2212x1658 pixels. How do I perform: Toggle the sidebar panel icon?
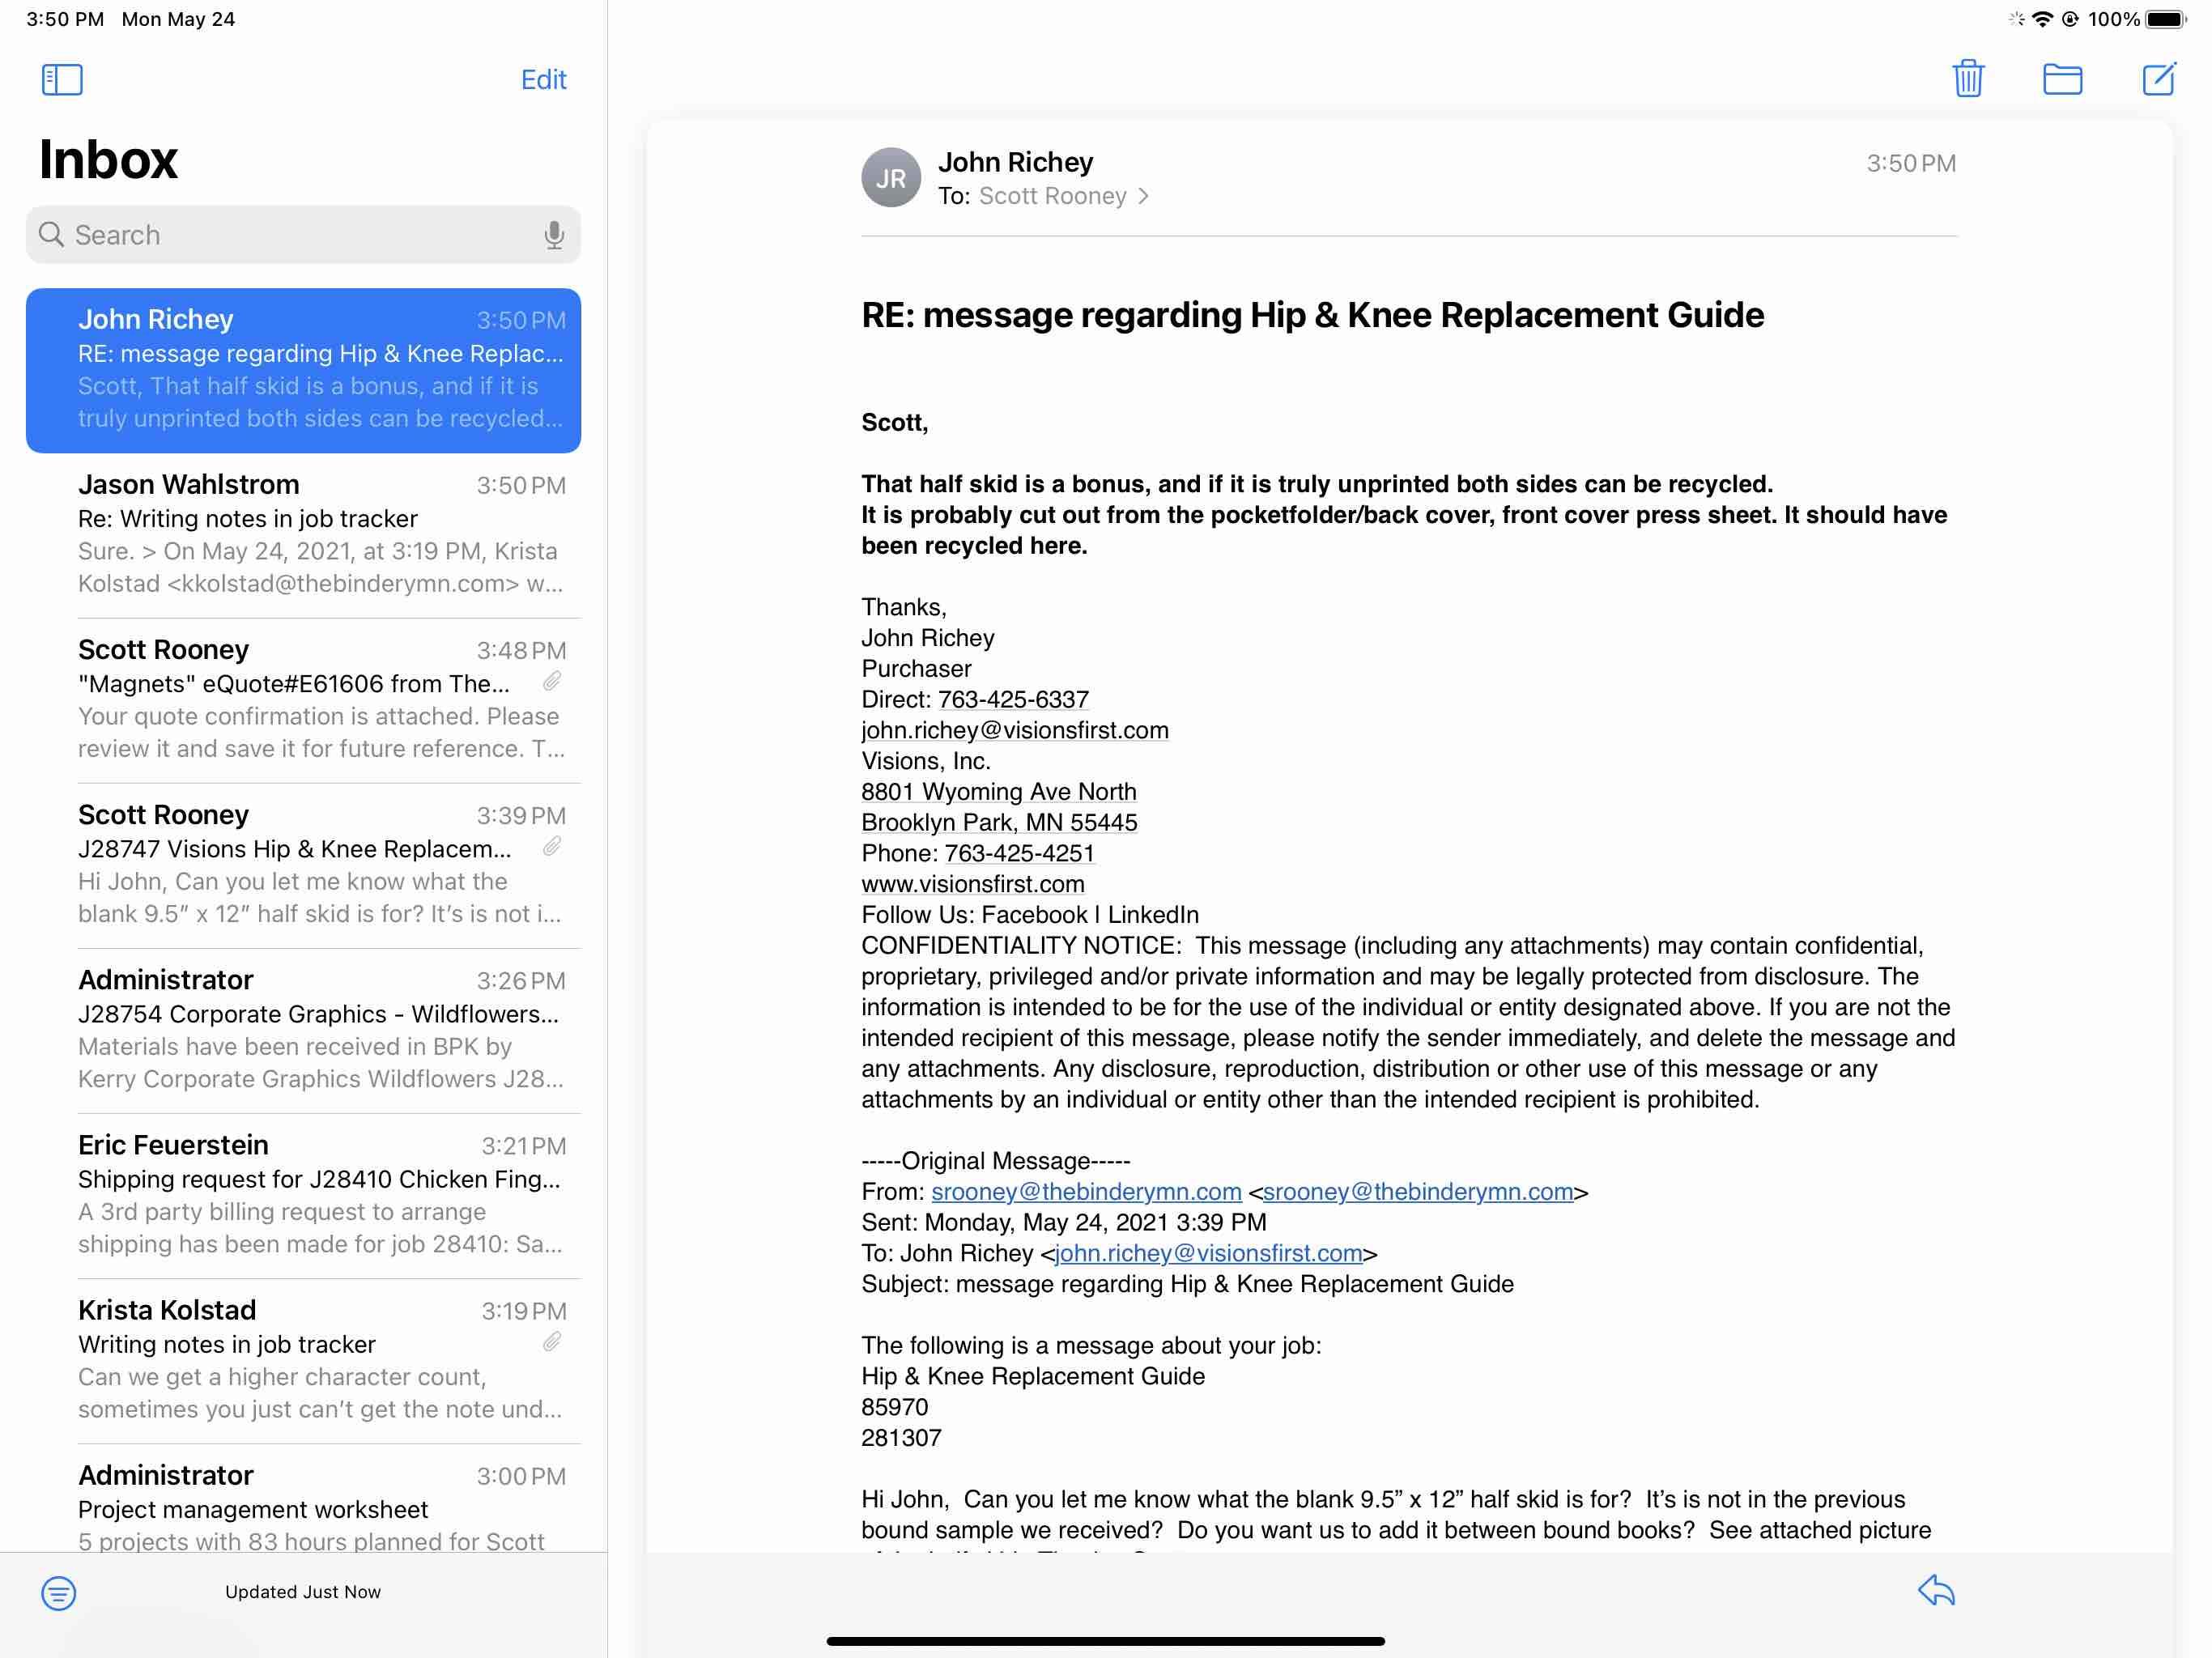click(x=62, y=79)
